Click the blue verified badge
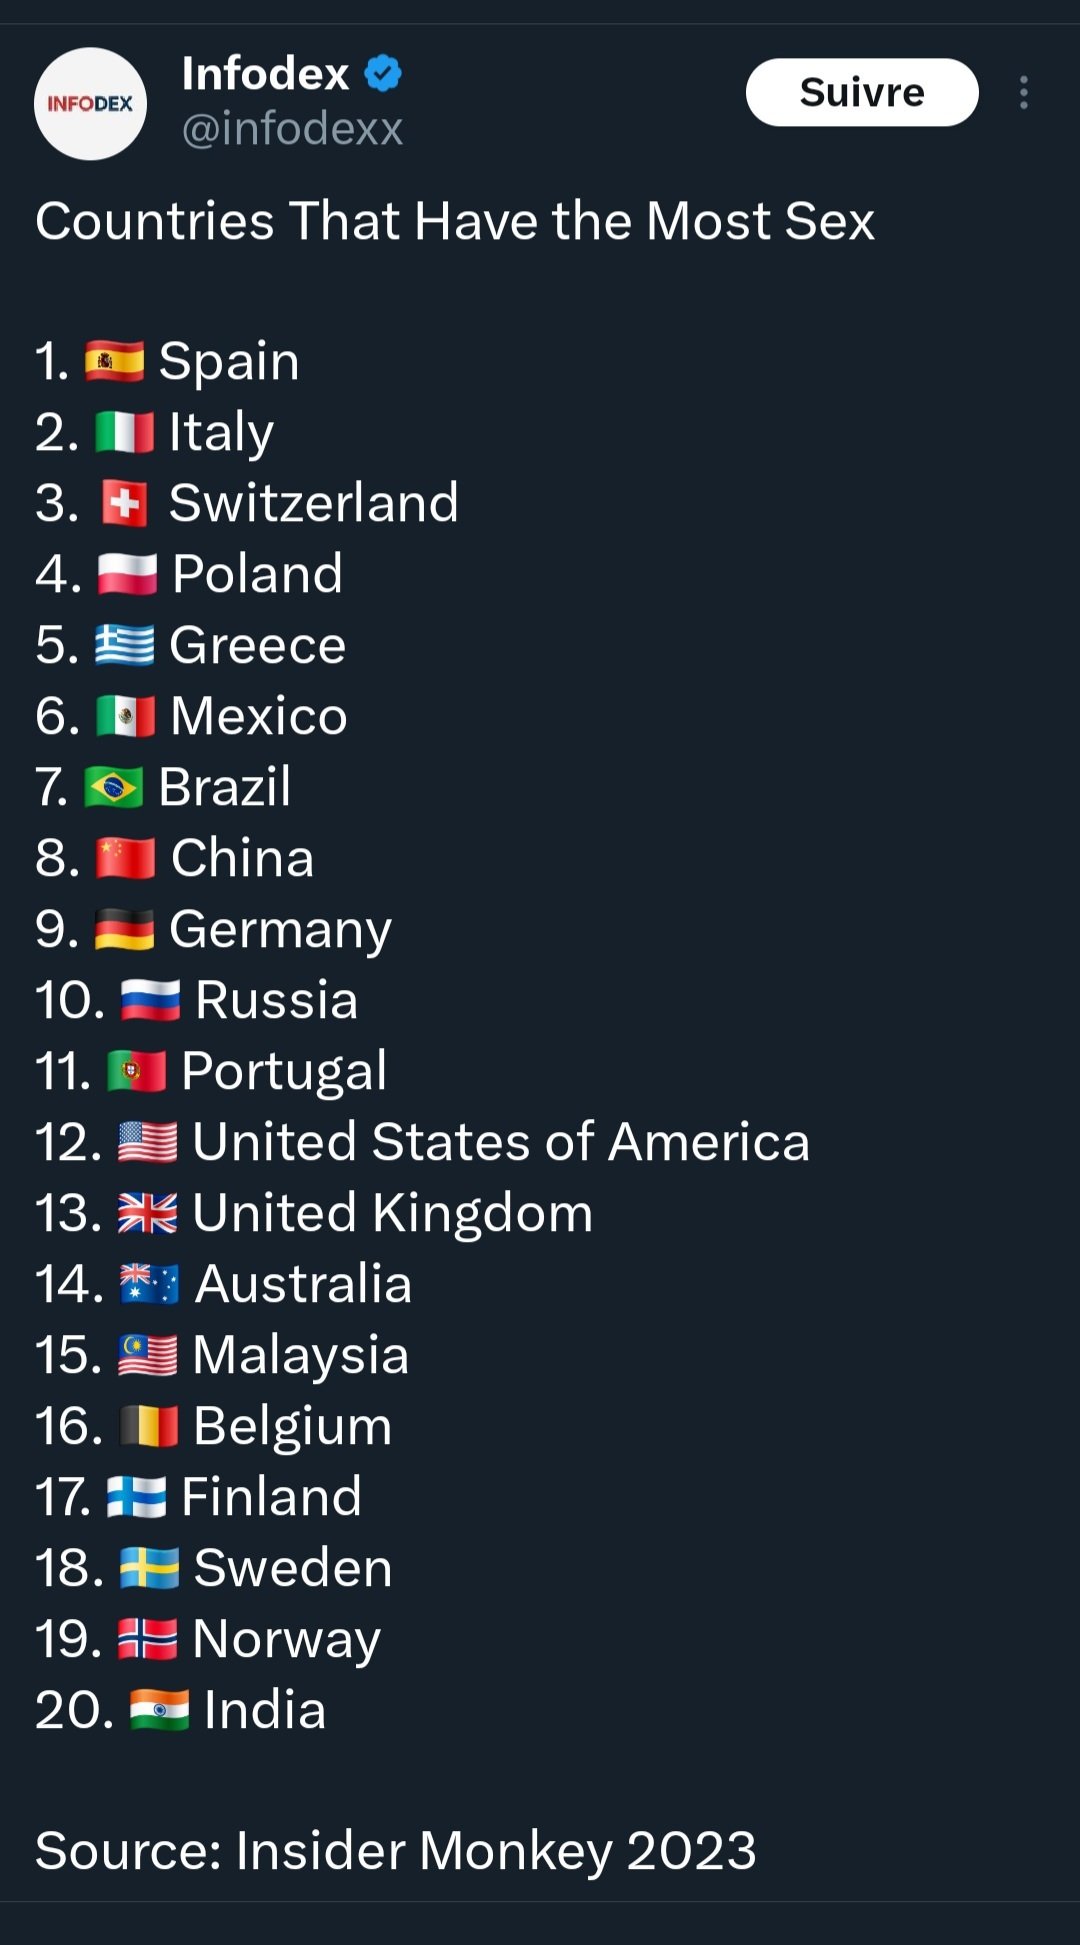The image size is (1080, 1945). coord(382,74)
